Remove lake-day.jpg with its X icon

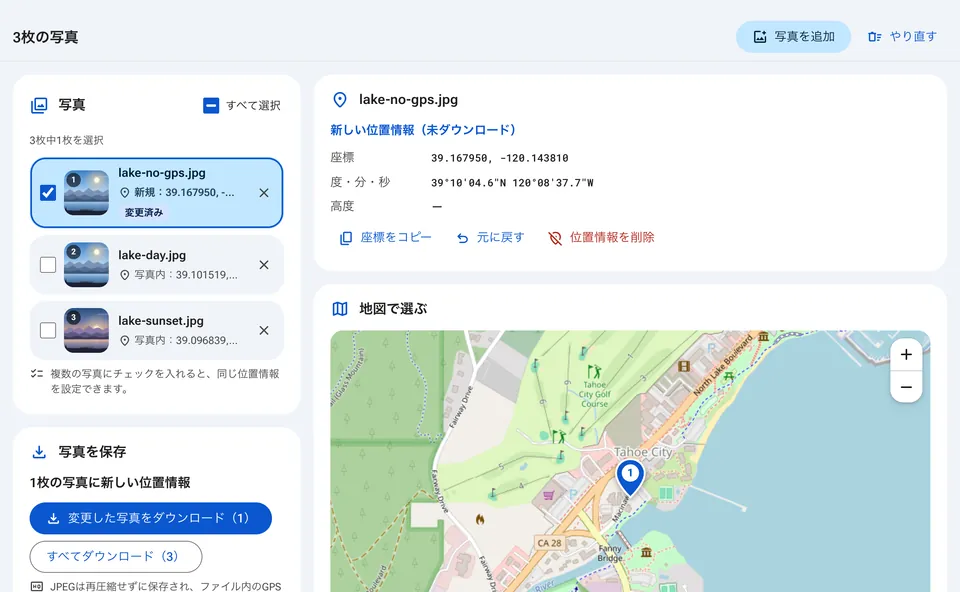(x=264, y=264)
